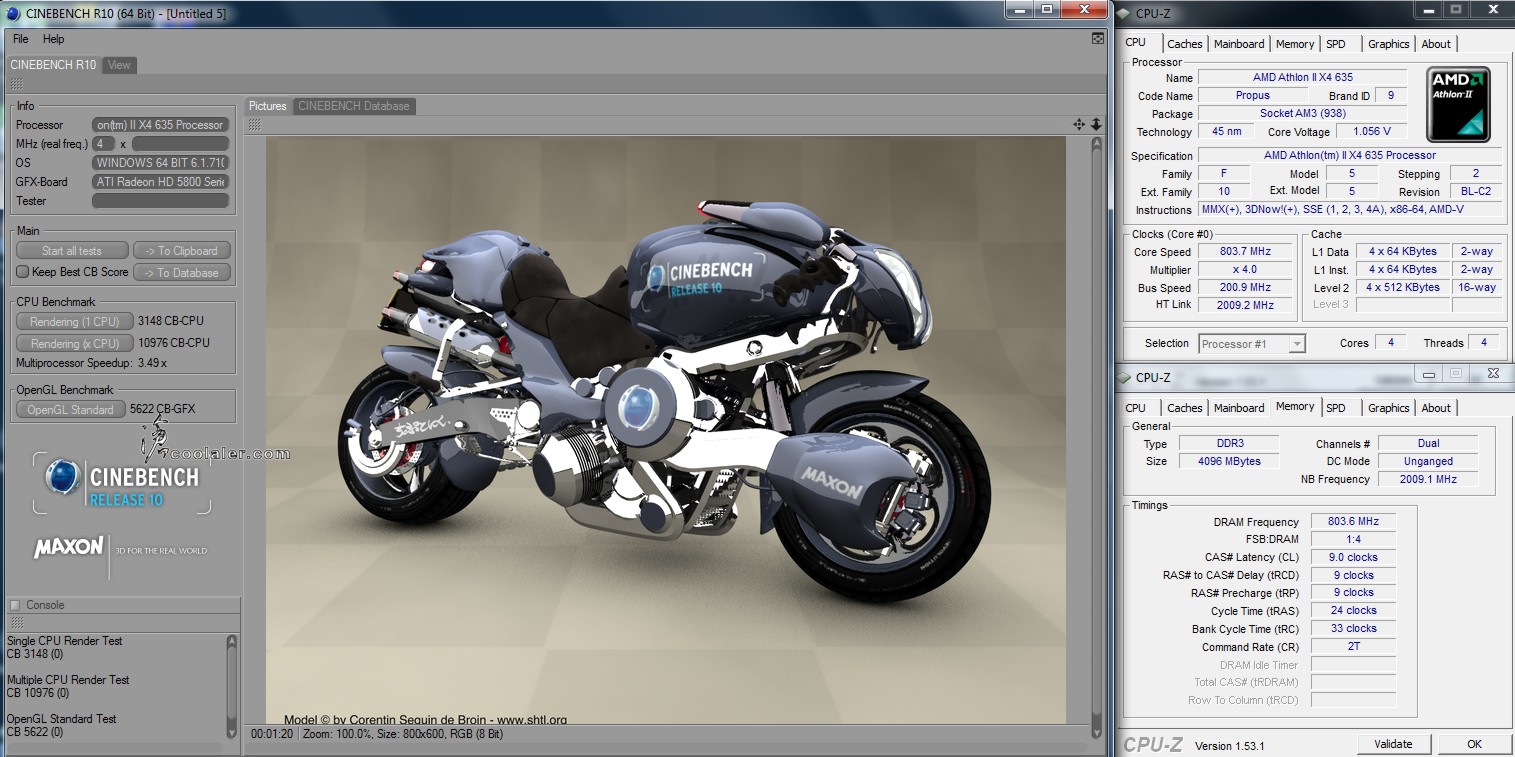Switch to the View tab
Screen dimensions: 1515x757
[119, 65]
